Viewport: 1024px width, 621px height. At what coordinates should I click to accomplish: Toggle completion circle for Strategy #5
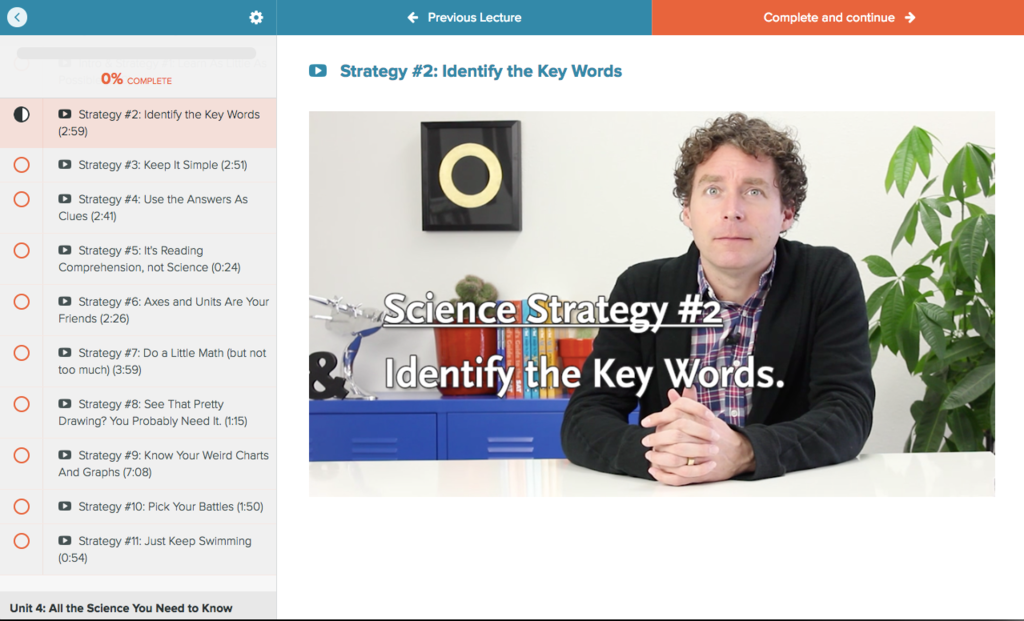coord(21,250)
